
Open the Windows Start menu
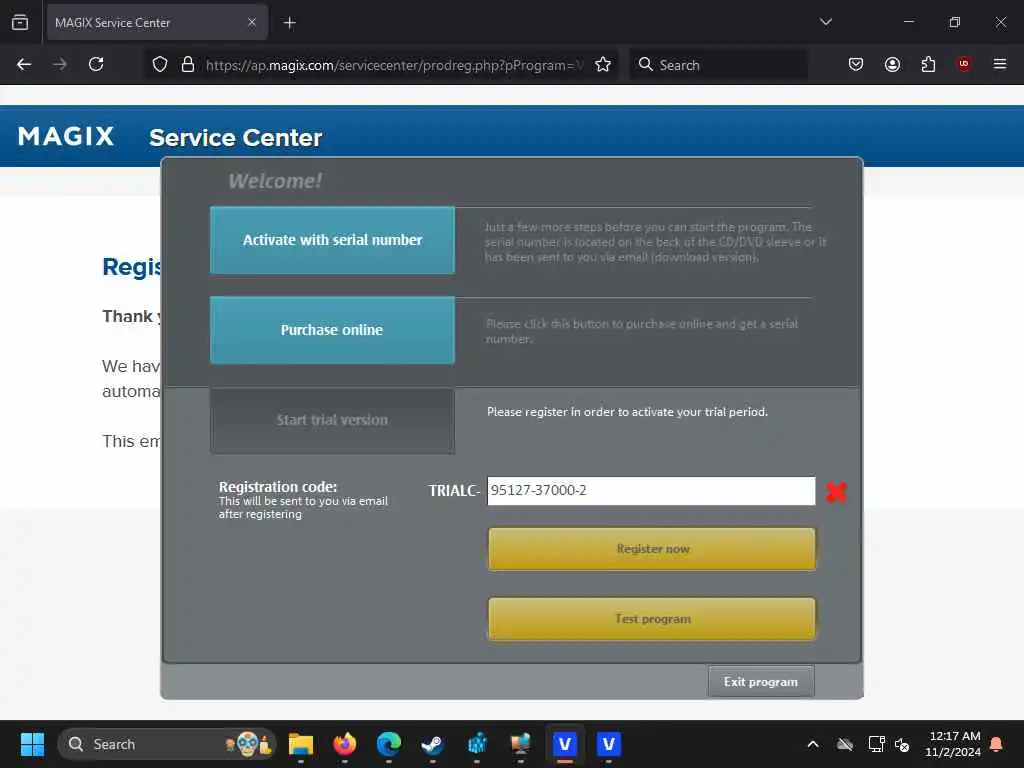[32, 744]
